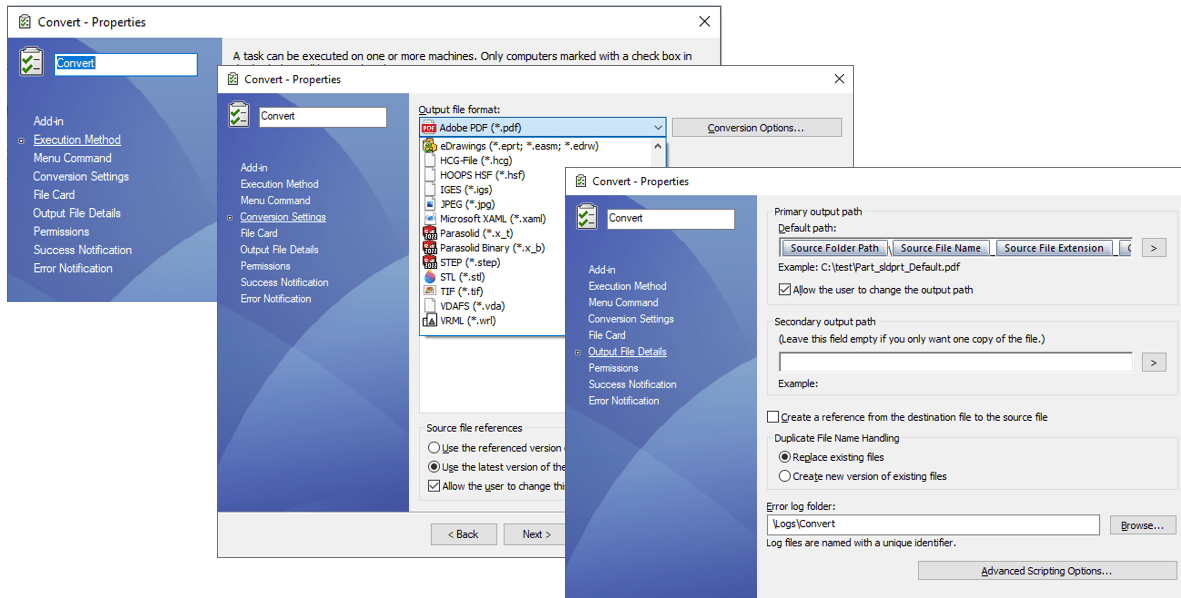Open the Default path variable arrow button

click(1154, 248)
